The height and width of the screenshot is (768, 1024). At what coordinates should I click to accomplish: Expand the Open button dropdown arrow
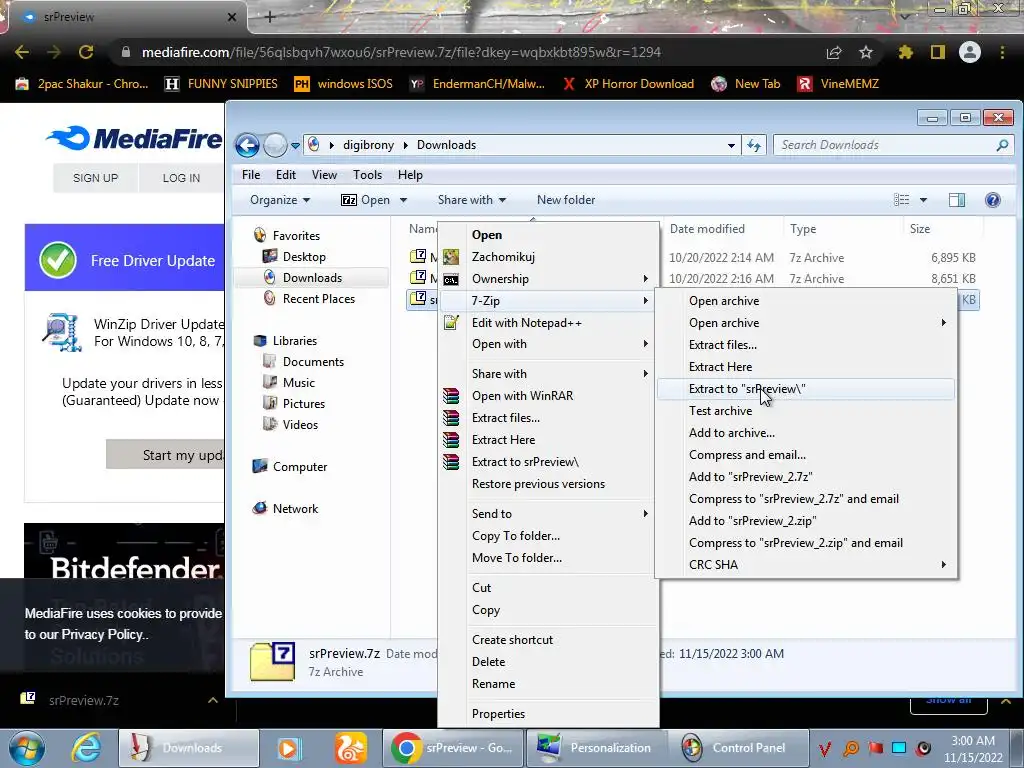tap(403, 200)
